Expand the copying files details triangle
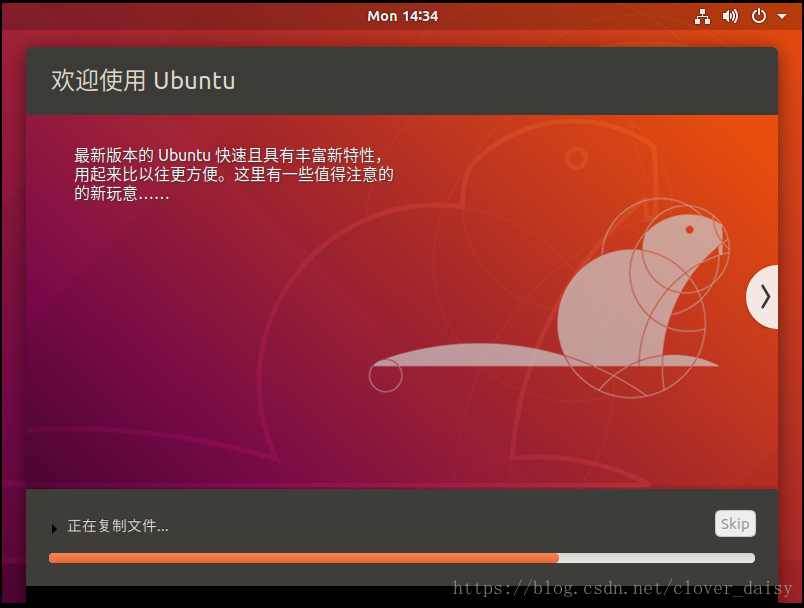This screenshot has width=804, height=608. point(54,528)
